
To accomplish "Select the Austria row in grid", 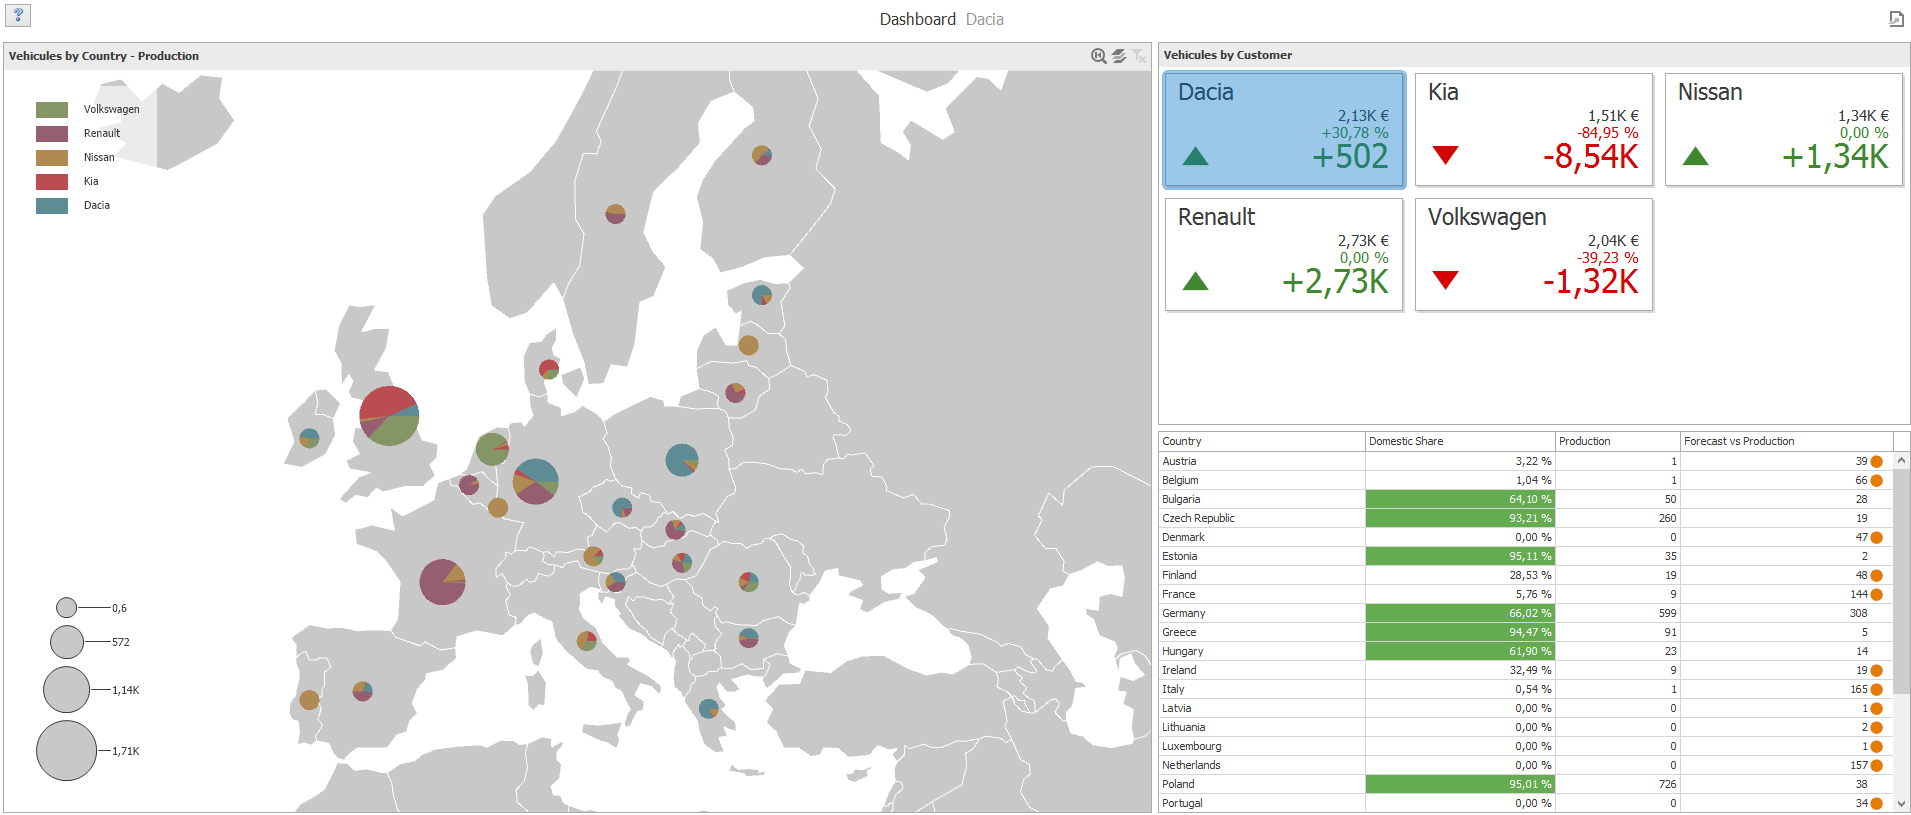I will tap(1526, 461).
